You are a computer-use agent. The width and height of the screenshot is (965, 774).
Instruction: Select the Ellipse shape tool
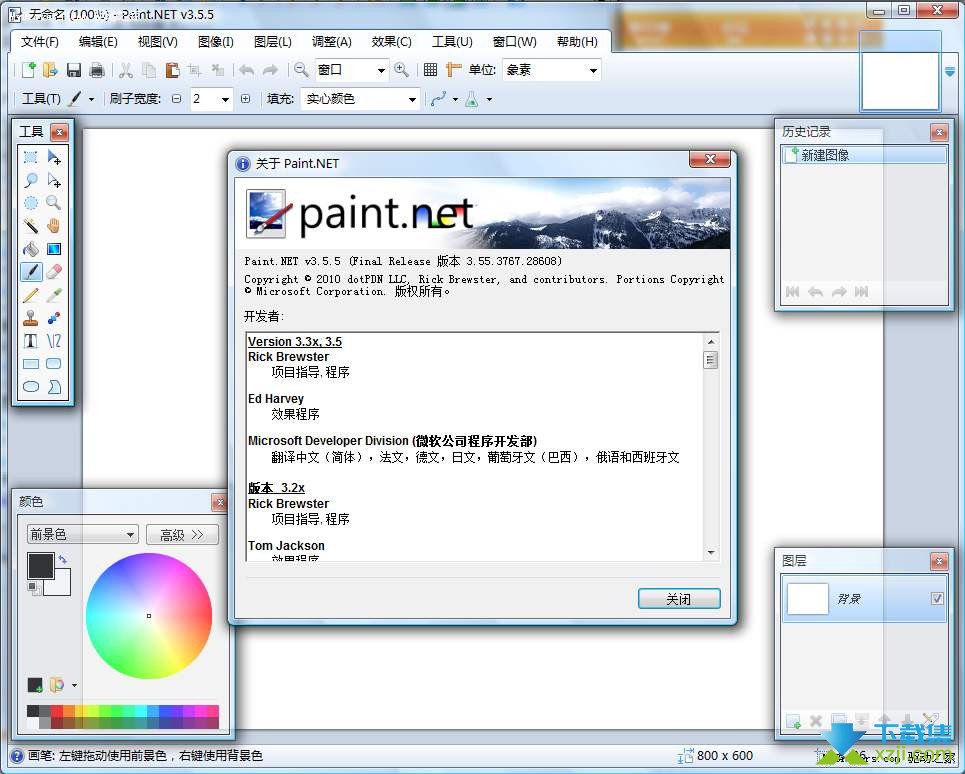pyautogui.click(x=31, y=386)
